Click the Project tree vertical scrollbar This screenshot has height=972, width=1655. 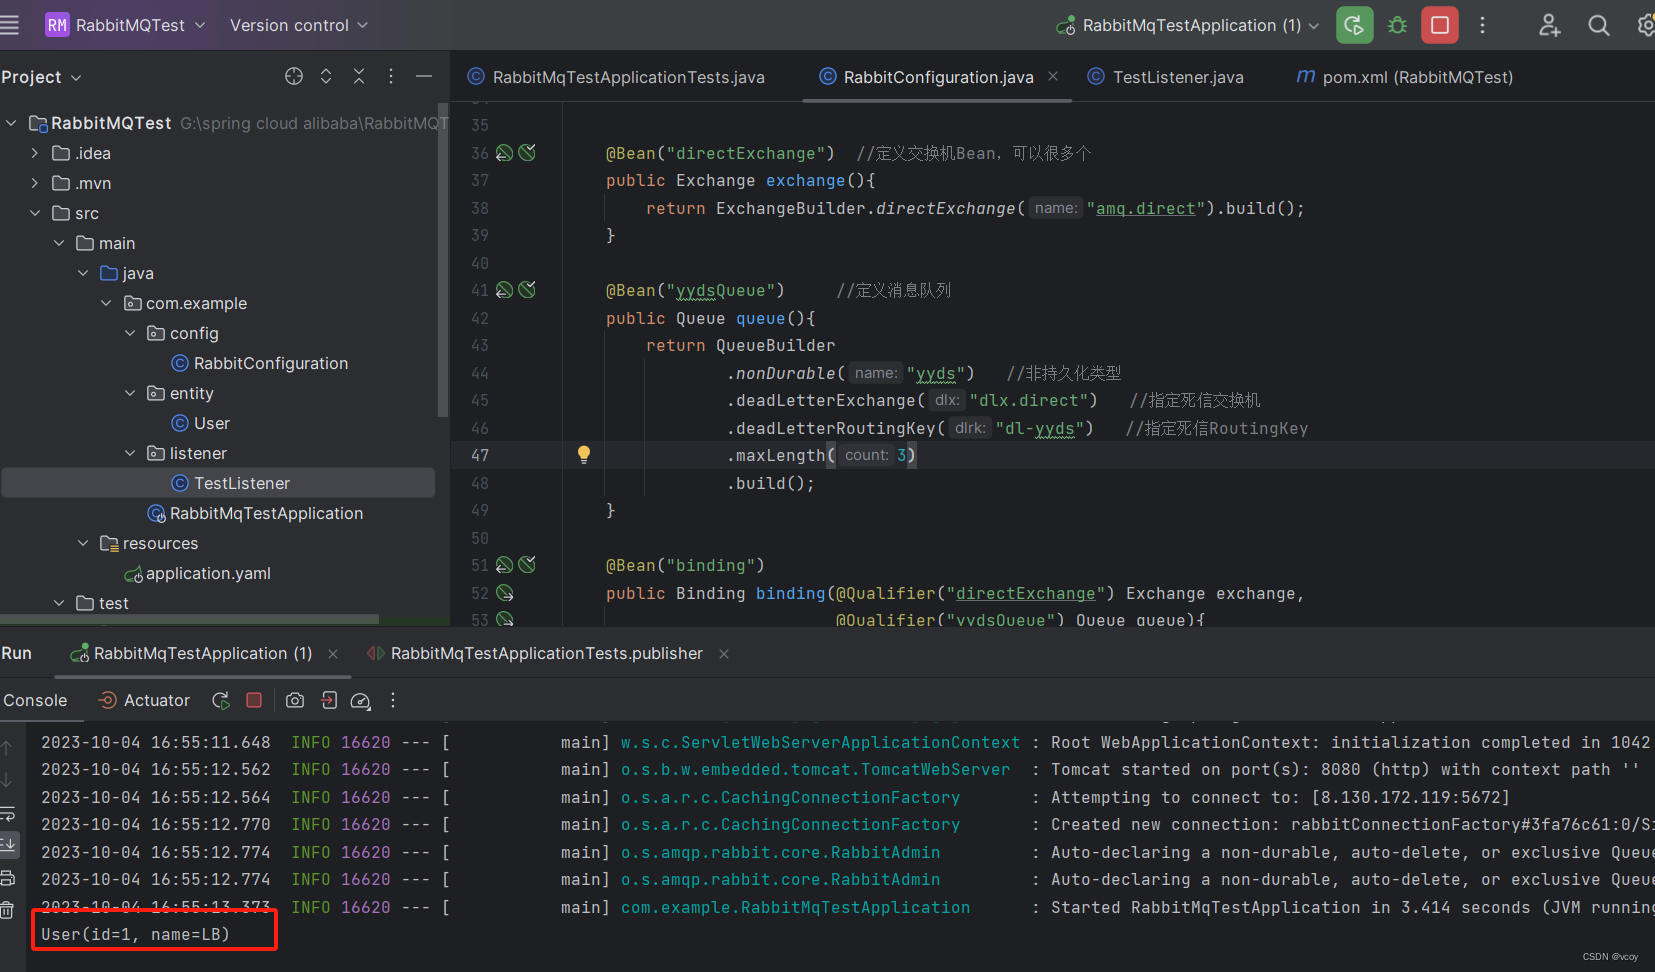coord(442,260)
